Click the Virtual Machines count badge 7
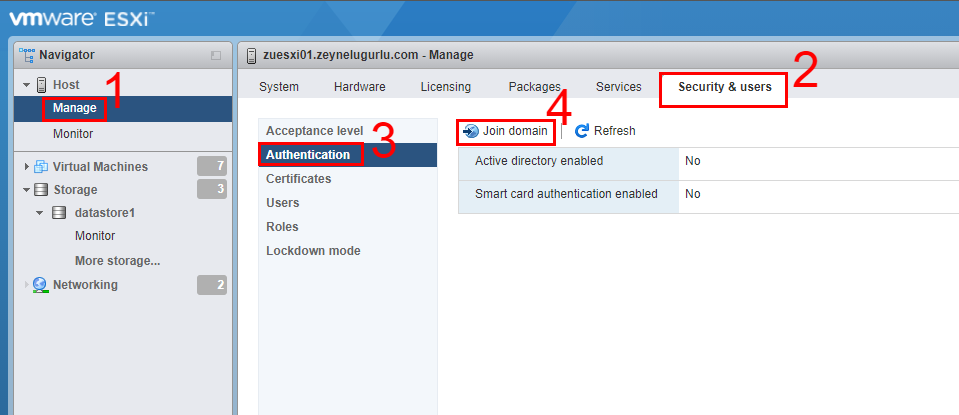The height and width of the screenshot is (415, 959). point(212,166)
